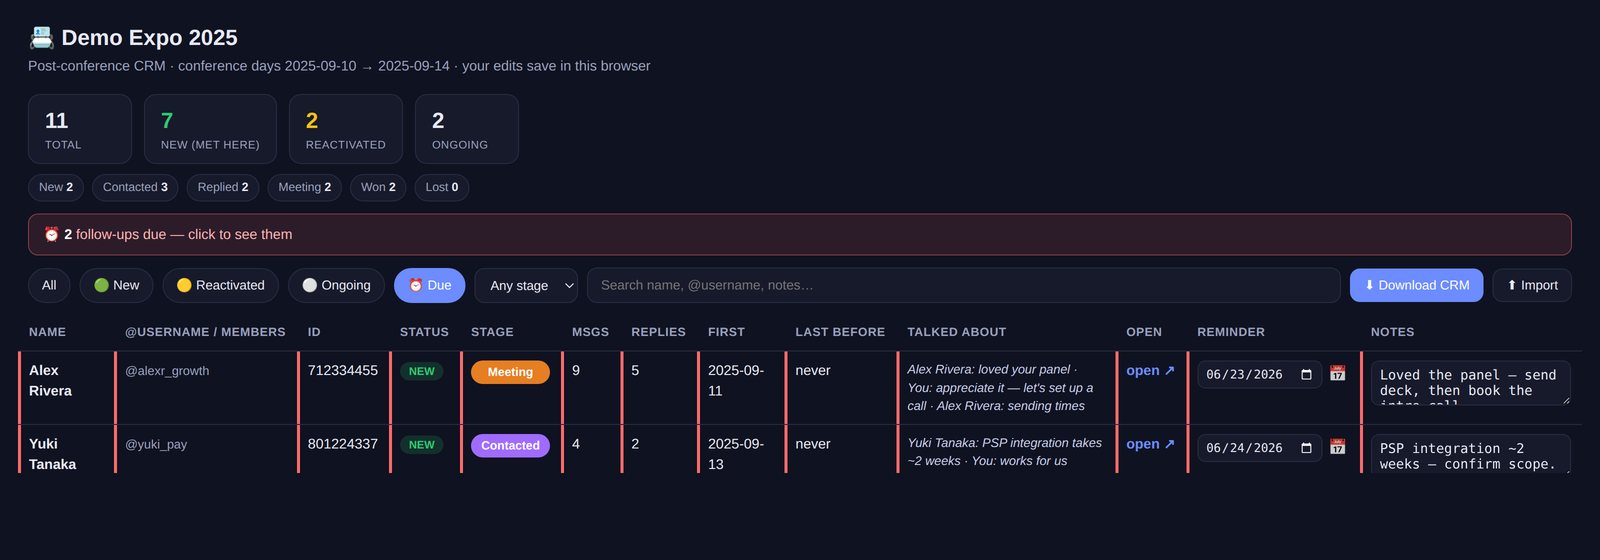The width and height of the screenshot is (1600, 560).
Task: Click the NEW status badge in Yuki Tanaka's row
Action: point(421,445)
